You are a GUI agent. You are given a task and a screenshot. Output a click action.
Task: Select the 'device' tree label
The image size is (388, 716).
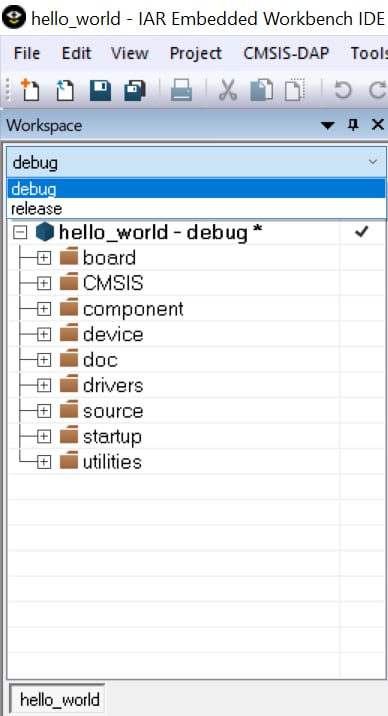click(113, 335)
